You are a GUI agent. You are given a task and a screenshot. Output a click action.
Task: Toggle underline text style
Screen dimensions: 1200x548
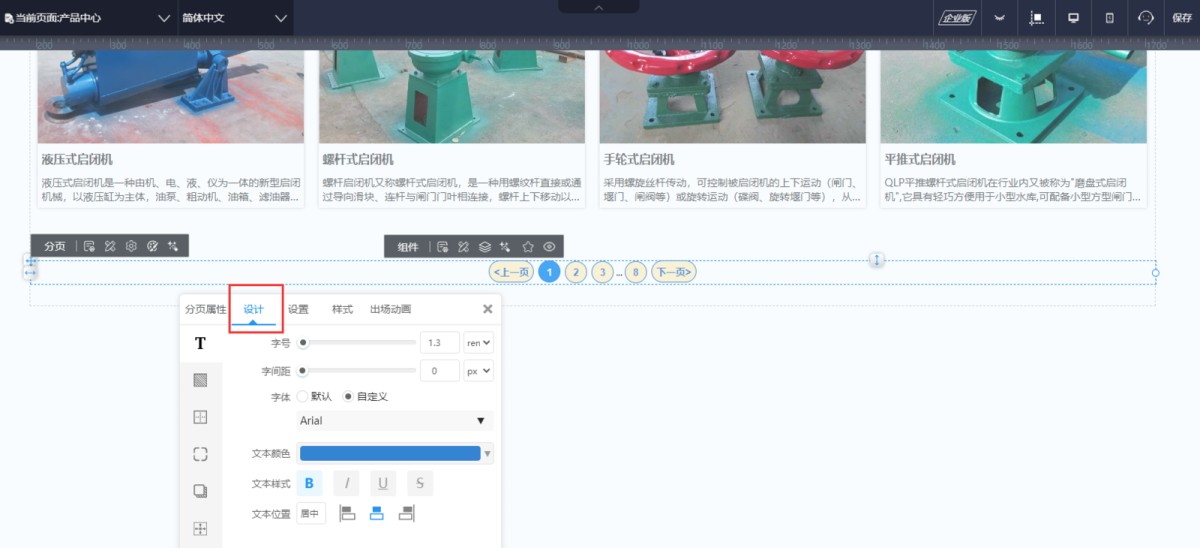(382, 484)
